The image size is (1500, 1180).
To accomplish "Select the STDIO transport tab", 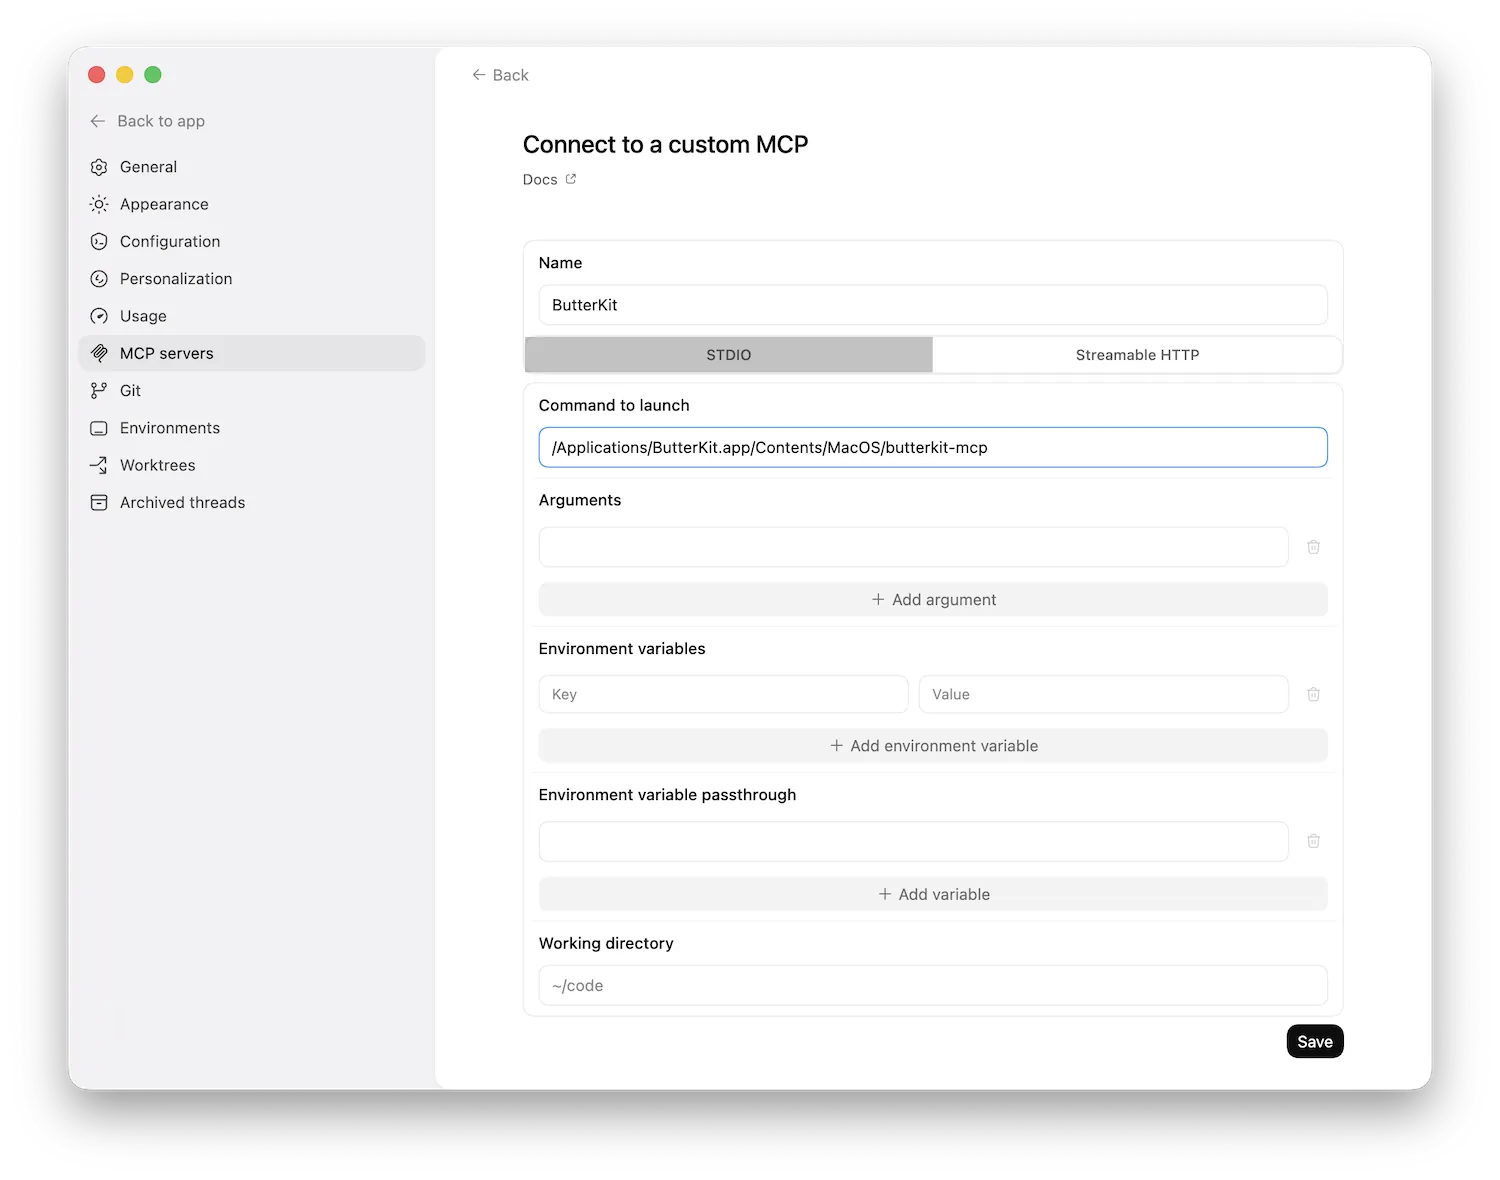I will (728, 354).
